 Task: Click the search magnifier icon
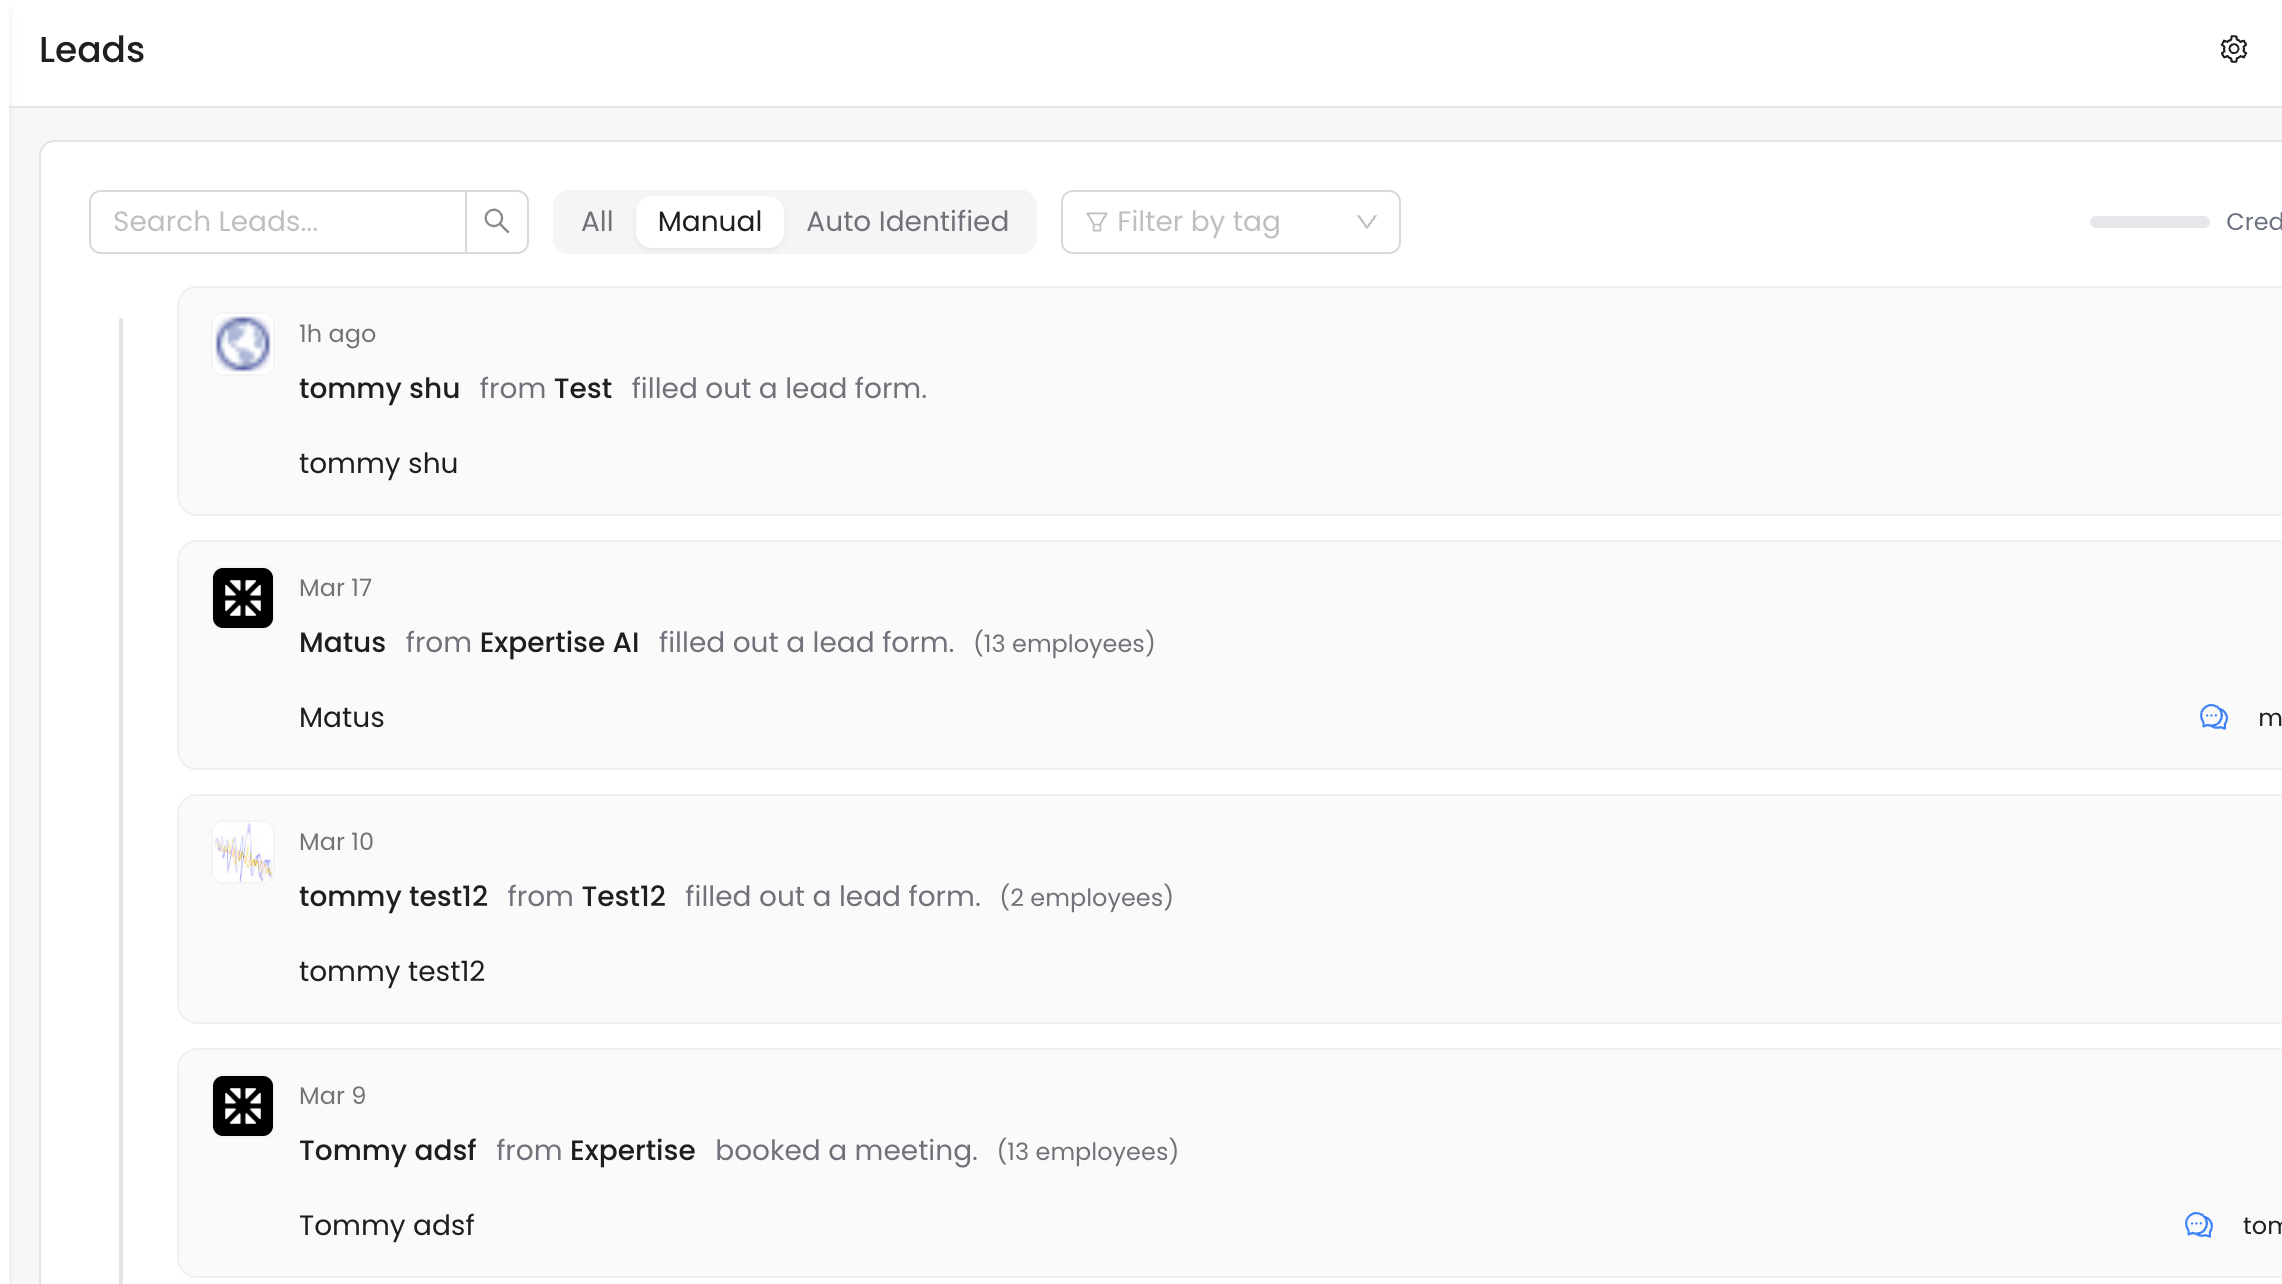(x=497, y=221)
